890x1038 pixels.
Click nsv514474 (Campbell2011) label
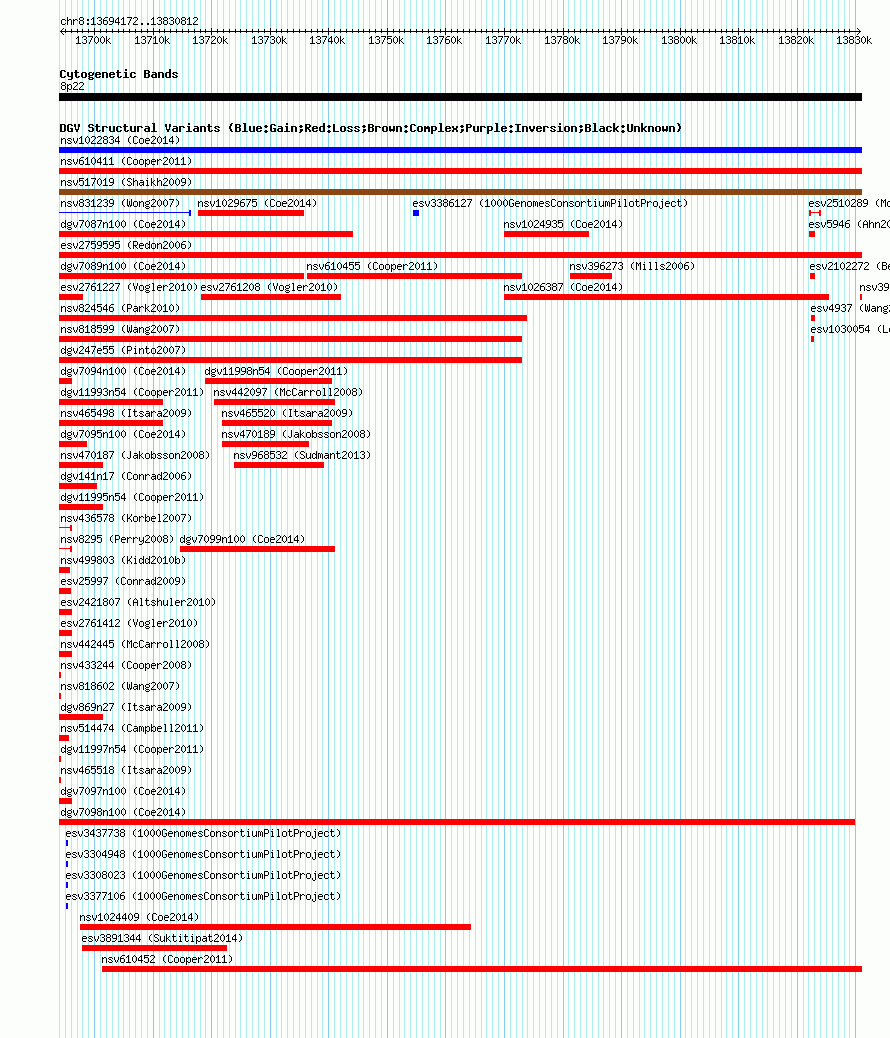point(132,728)
